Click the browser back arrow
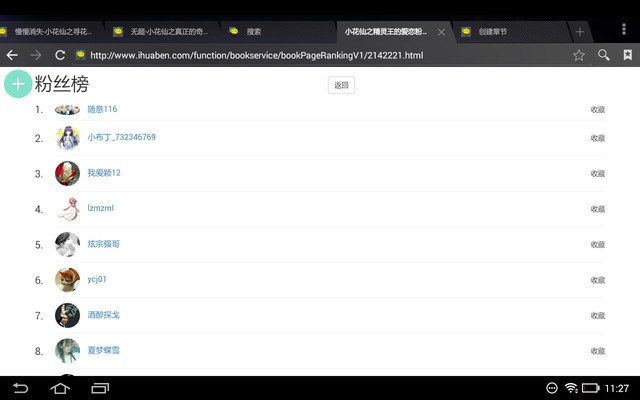640x400 pixels. point(12,55)
